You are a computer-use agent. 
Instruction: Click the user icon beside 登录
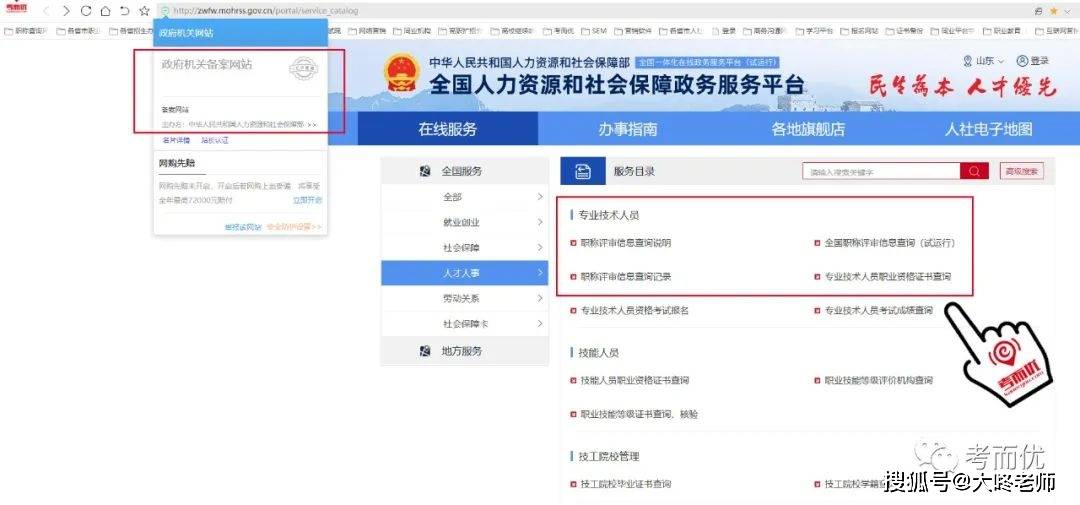1022,61
